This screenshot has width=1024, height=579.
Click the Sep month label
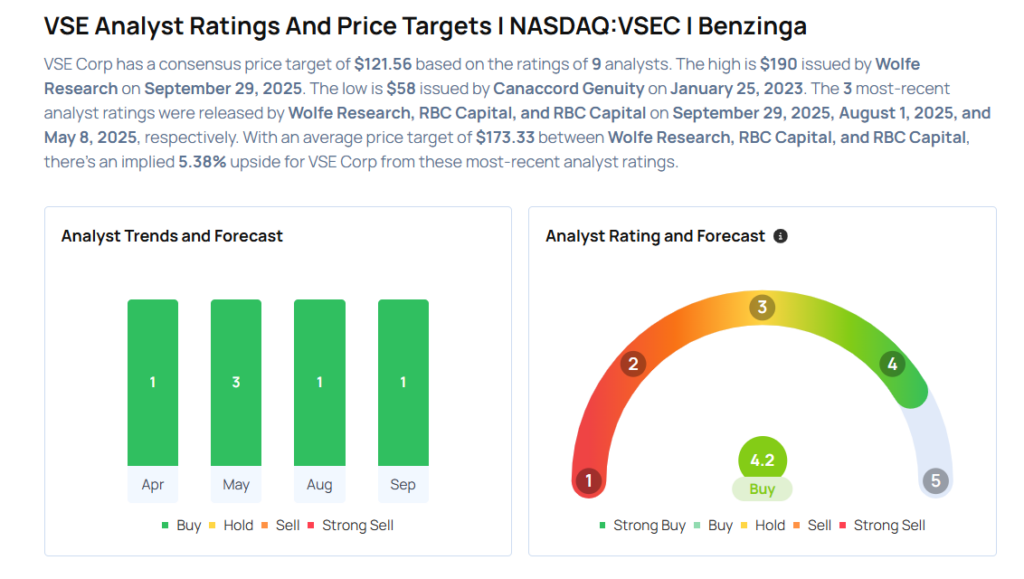pyautogui.click(x=403, y=485)
